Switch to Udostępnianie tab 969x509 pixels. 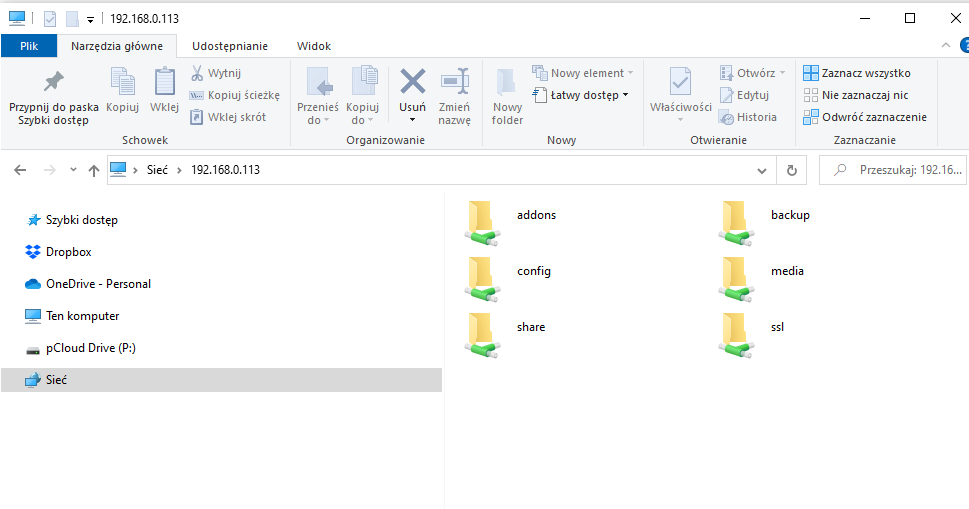pyautogui.click(x=230, y=46)
